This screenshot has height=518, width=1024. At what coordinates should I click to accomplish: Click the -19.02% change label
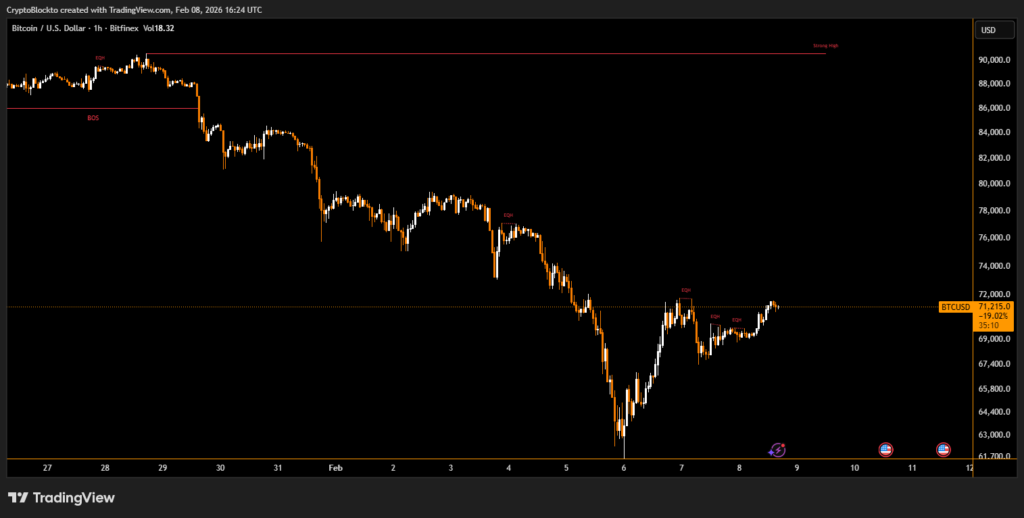tap(995, 315)
